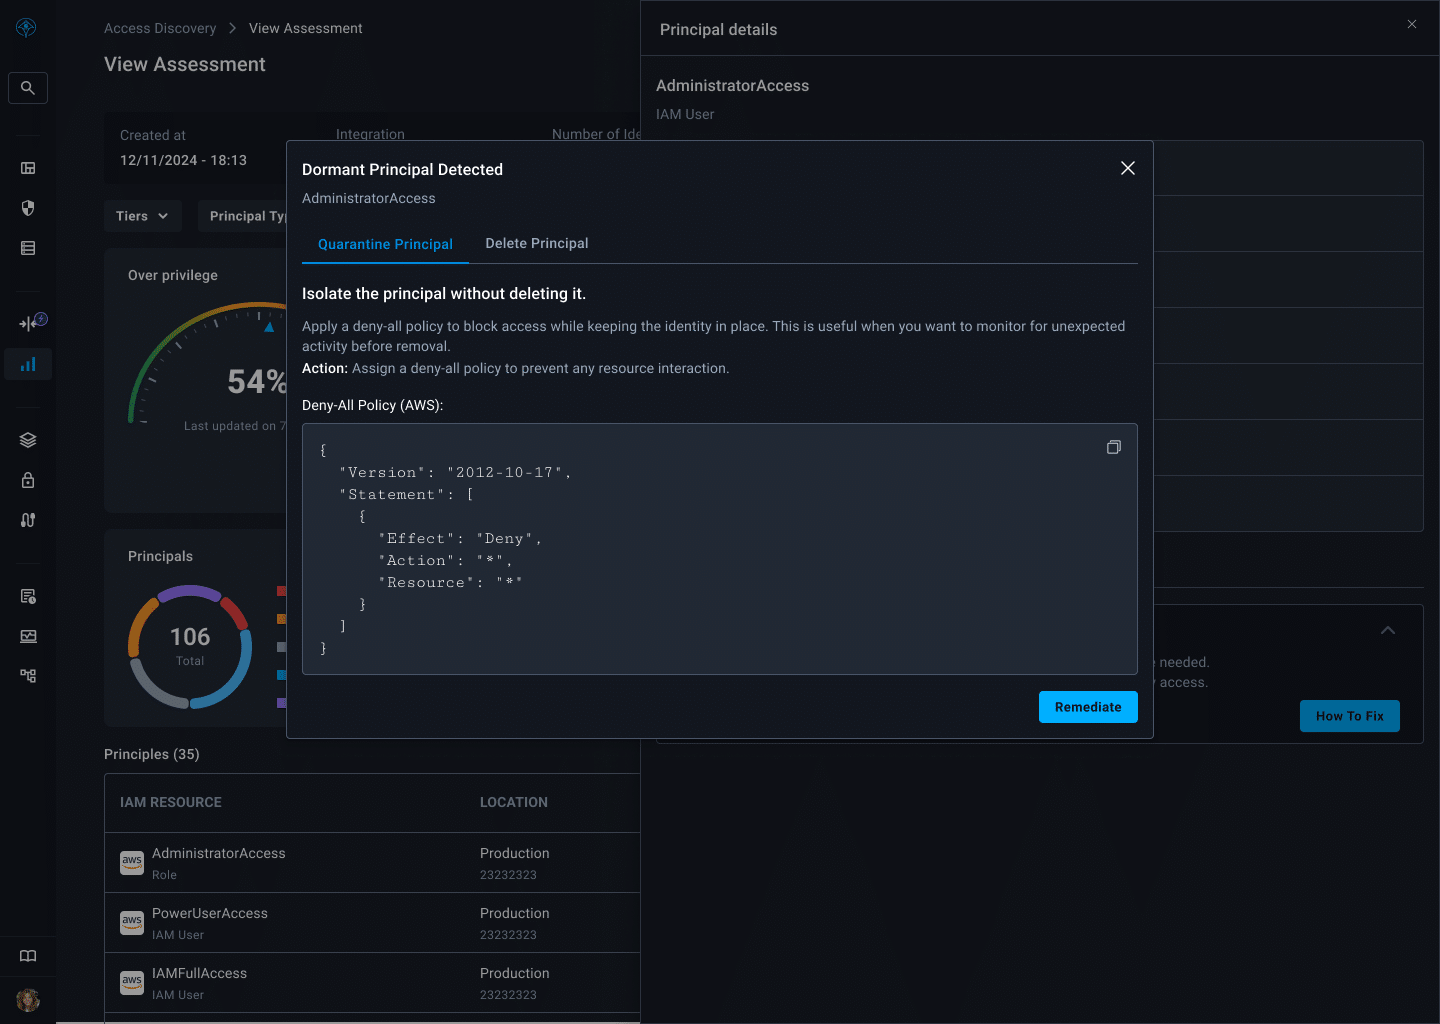Click Production location in PowerUserAccess row
Screen dimensions: 1440x1024
coord(515,913)
